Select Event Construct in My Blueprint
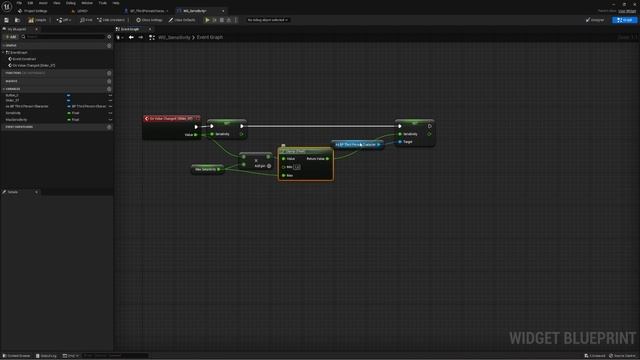The image size is (640, 360). (24, 59)
